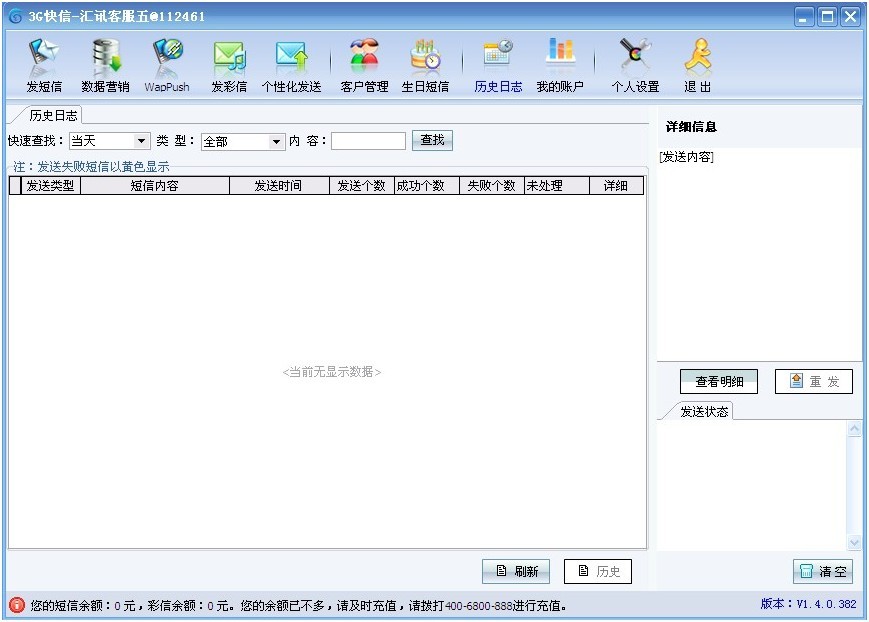Open 个人设置 personal settings
Viewport: 869px width, 622px height.
point(635,65)
